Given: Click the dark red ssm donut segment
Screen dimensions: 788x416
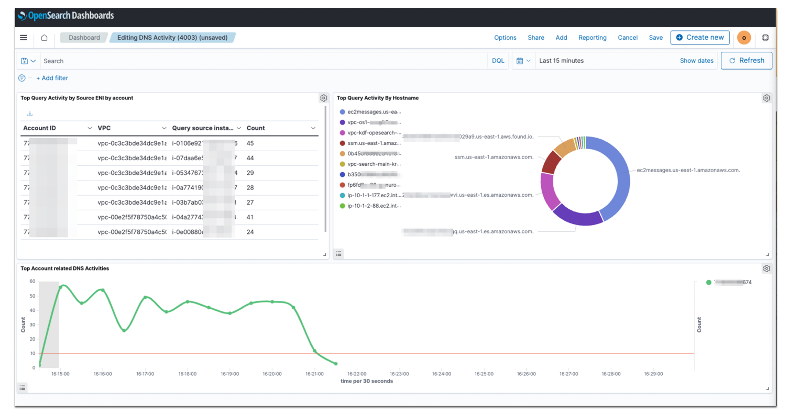Looking at the screenshot, I should coord(551,162).
